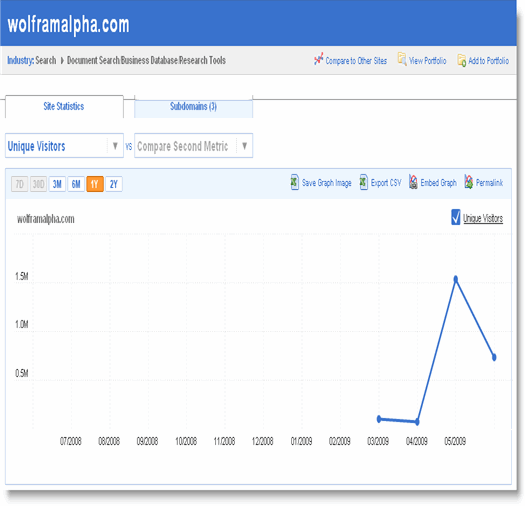Screen dimensions: 525x506
Task: Select the 3M time range
Action: point(57,184)
